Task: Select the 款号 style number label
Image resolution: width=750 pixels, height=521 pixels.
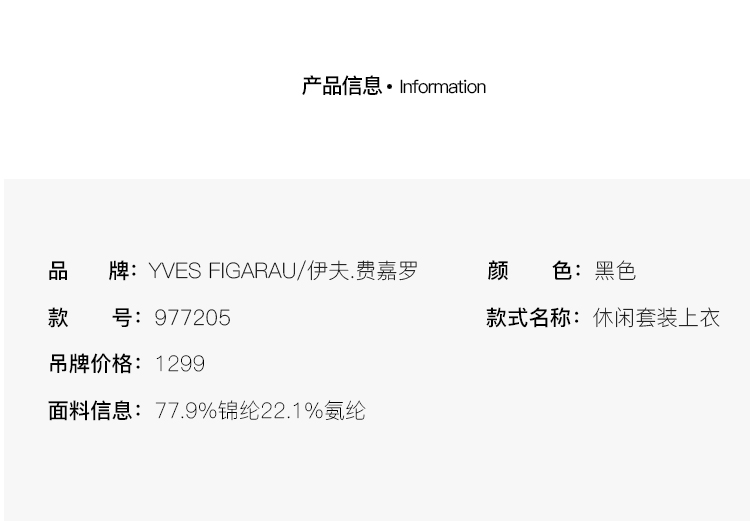Action: click(92, 318)
